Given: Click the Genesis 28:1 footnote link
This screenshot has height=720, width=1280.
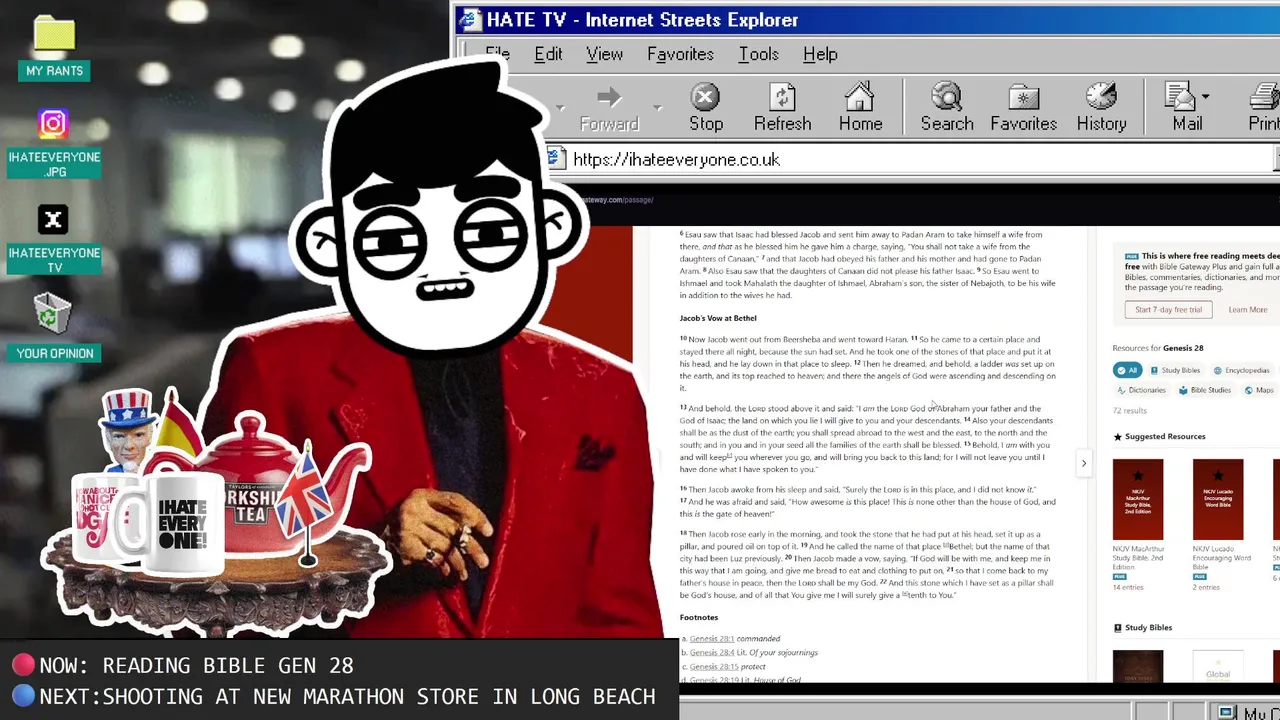Looking at the screenshot, I should [x=711, y=639].
